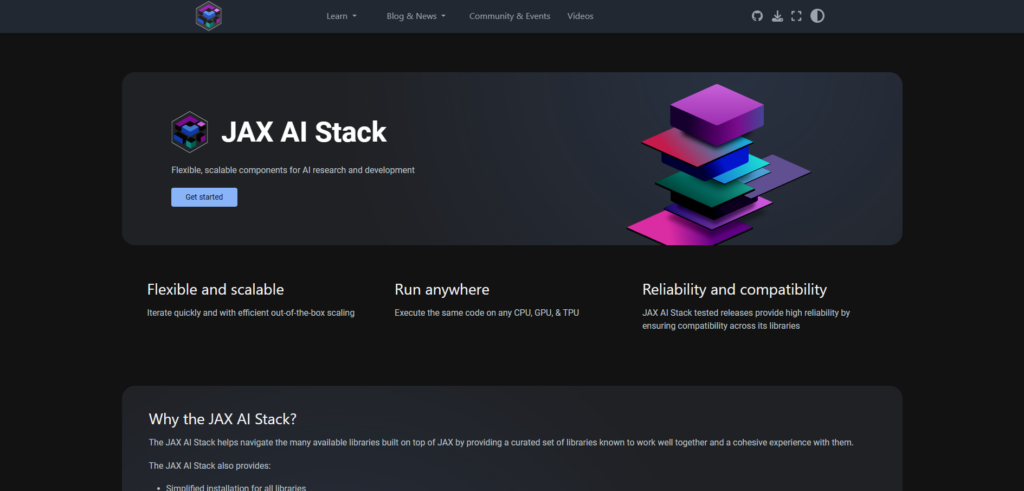This screenshot has width=1024, height=491.
Task: Click the Simplified installation for all libraries bullet
Action: click(236, 488)
